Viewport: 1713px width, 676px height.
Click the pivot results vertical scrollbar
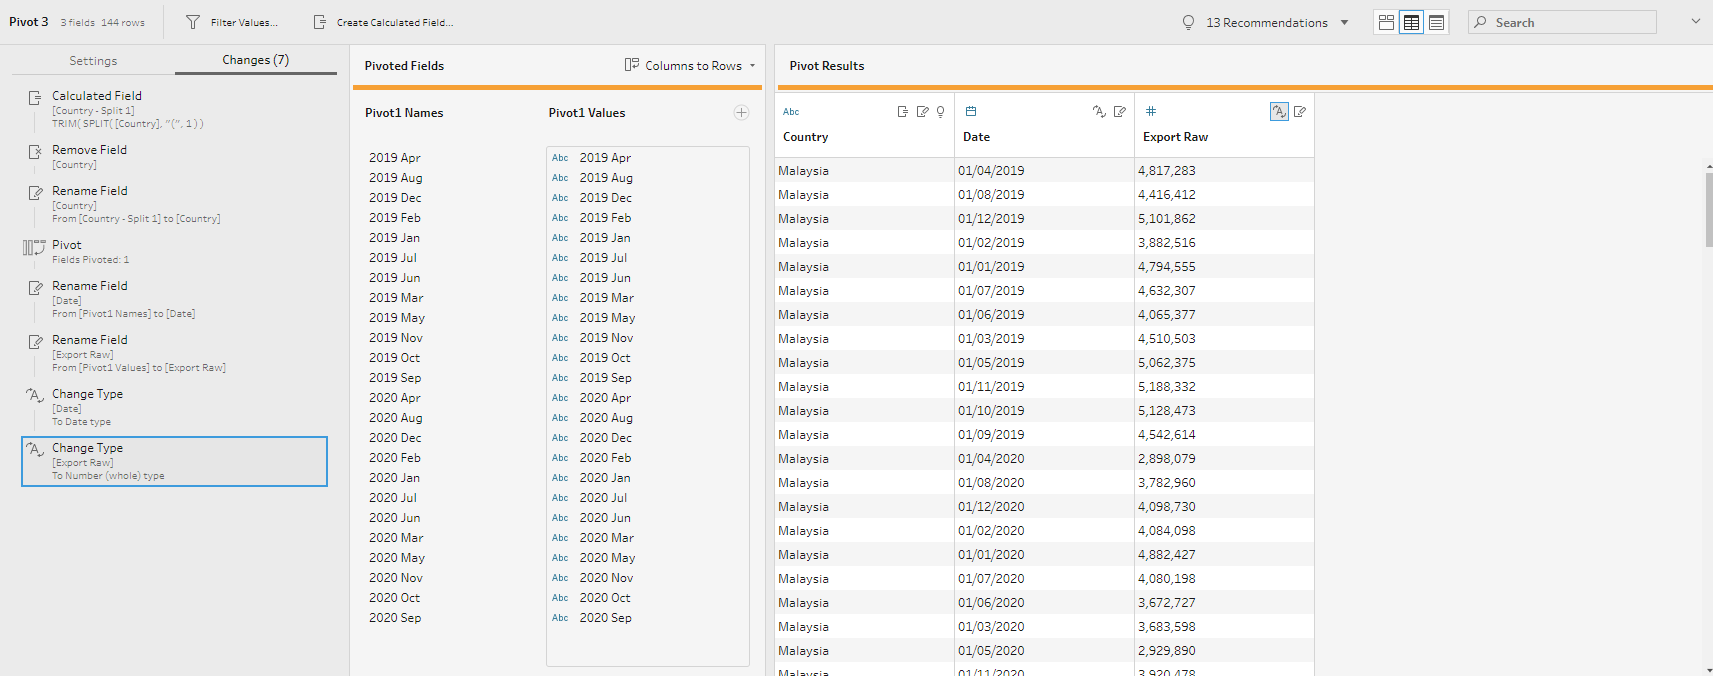[1708, 210]
